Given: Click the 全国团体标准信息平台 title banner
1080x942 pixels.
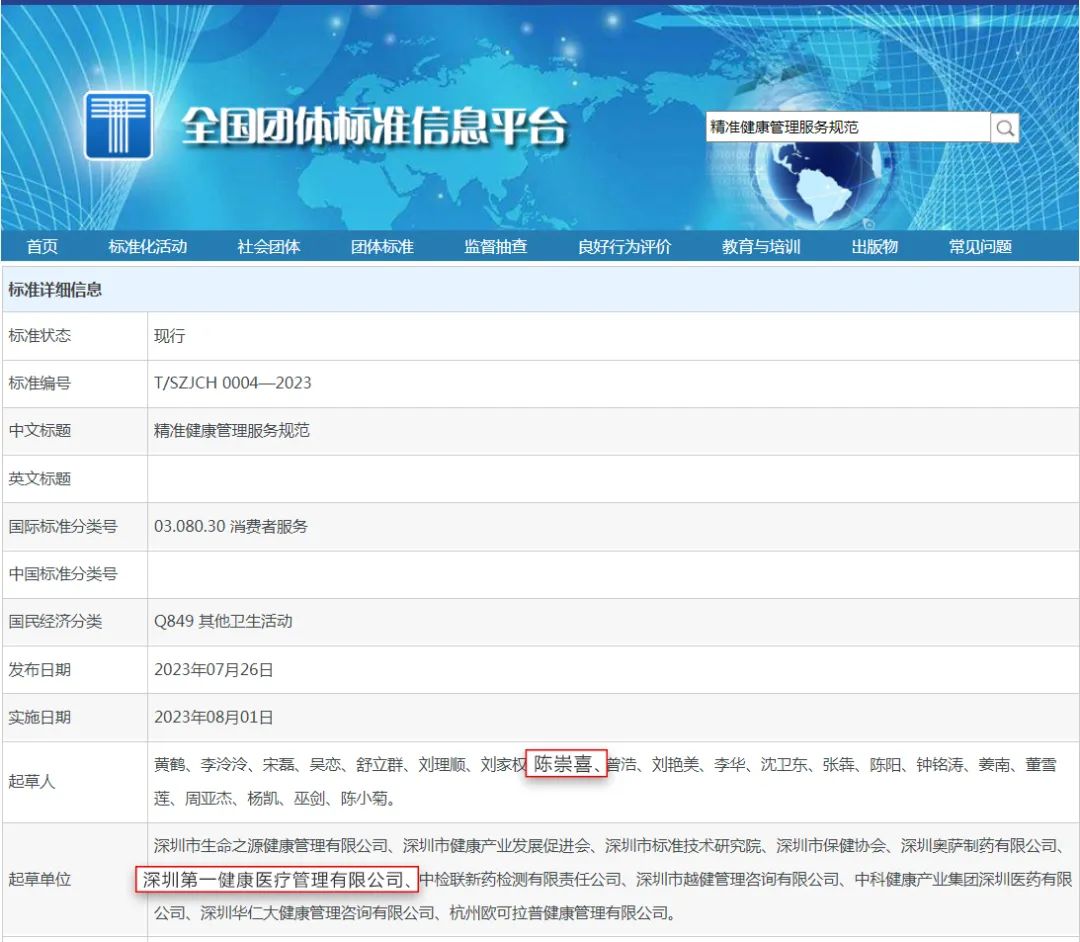Looking at the screenshot, I should coord(373,127).
